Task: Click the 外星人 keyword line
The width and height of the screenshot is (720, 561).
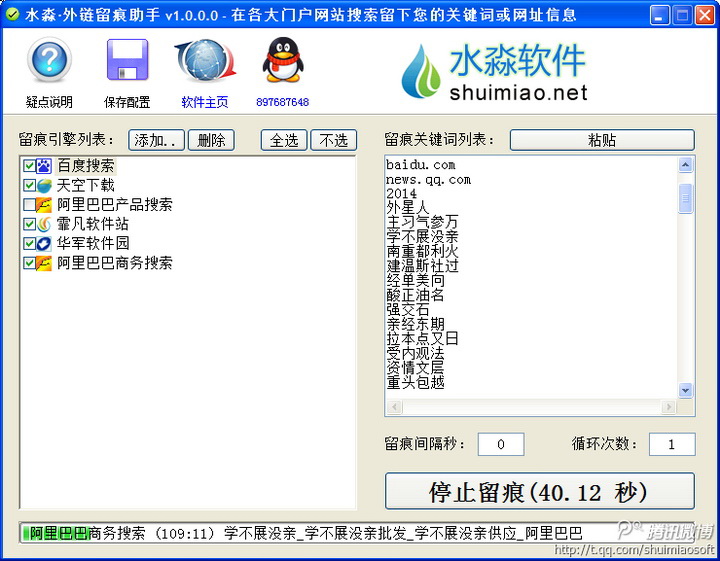Action: click(x=408, y=208)
